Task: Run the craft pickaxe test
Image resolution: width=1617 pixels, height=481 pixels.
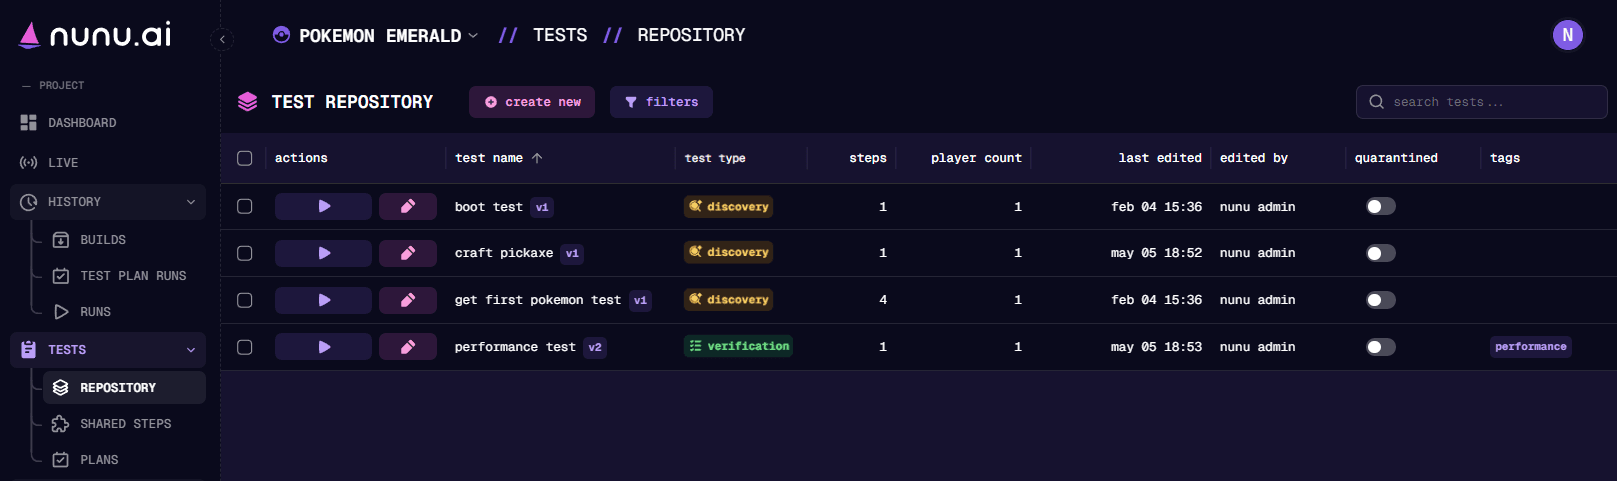Action: (323, 253)
